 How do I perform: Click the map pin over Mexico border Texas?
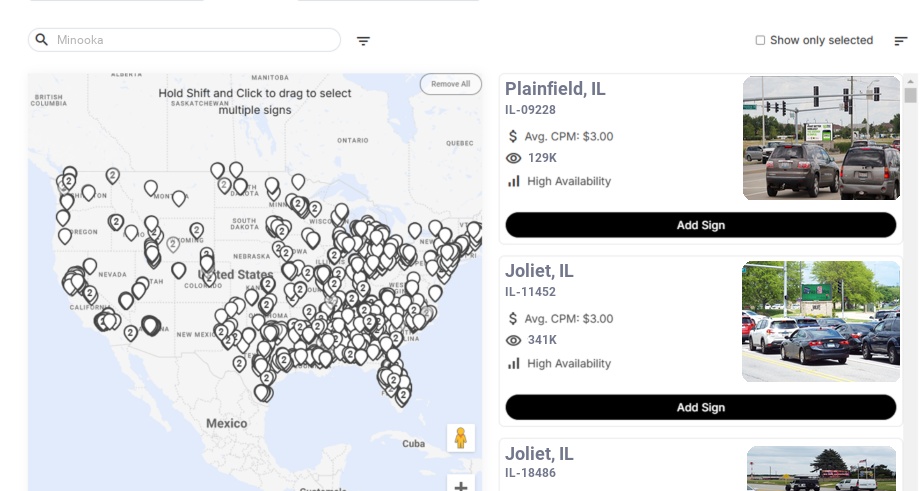coord(261,390)
